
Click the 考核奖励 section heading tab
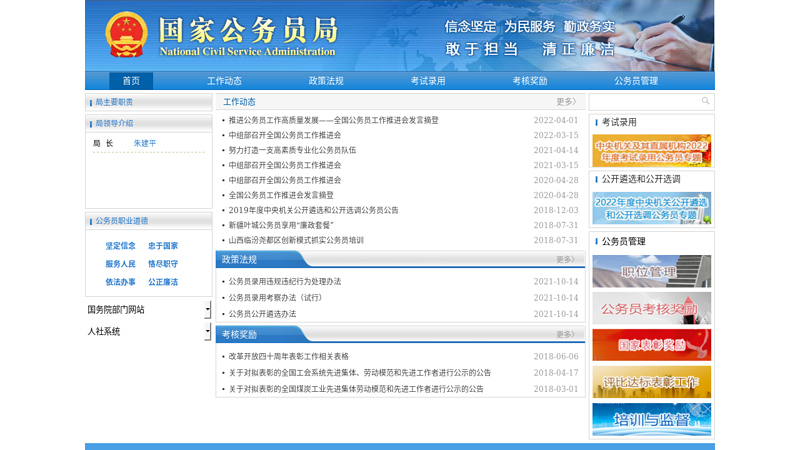(x=239, y=334)
